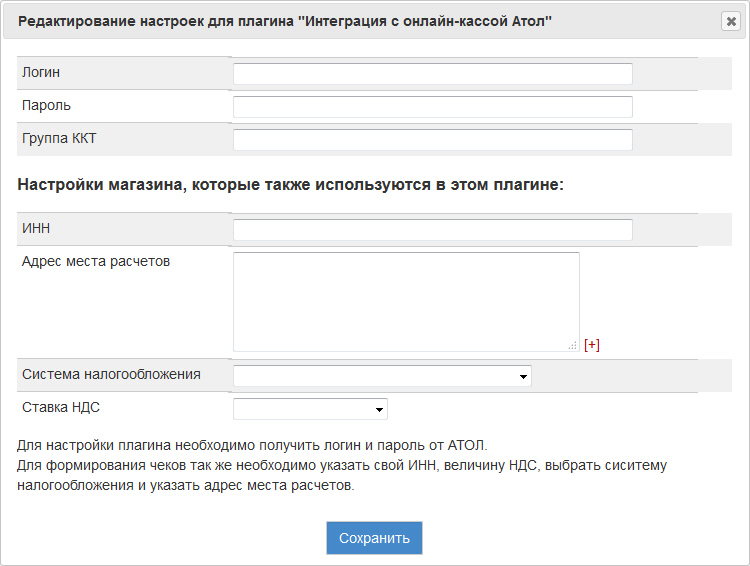Click the red [+] expand icon
This screenshot has height=566, width=750.
click(x=592, y=345)
